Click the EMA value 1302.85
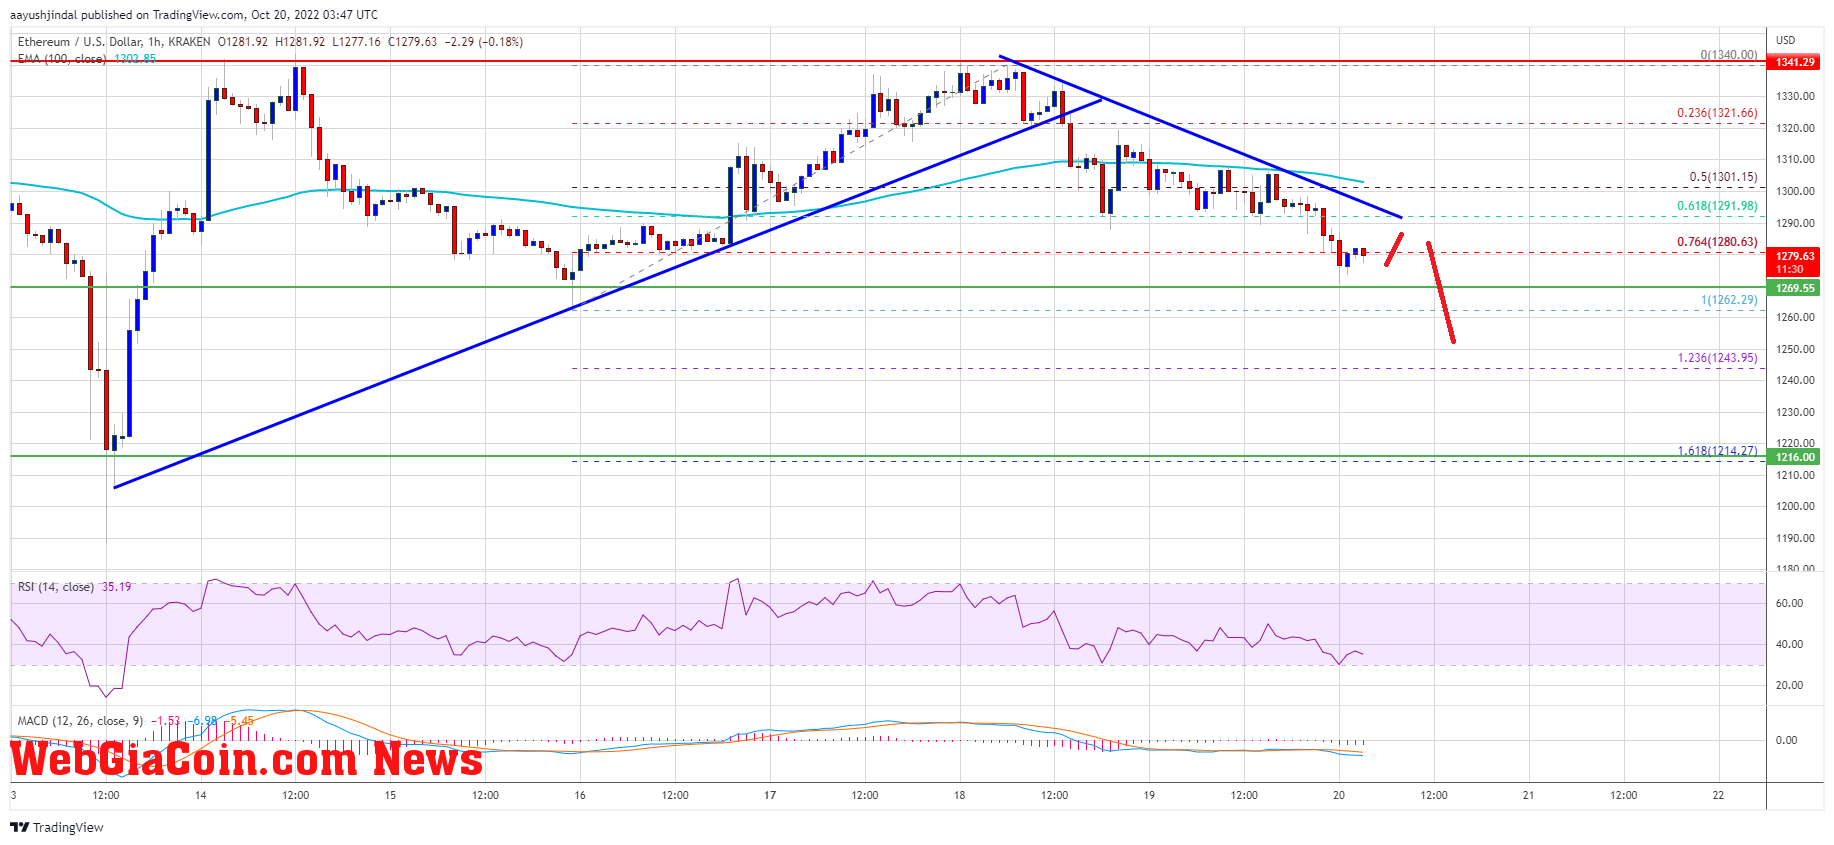 tap(135, 59)
